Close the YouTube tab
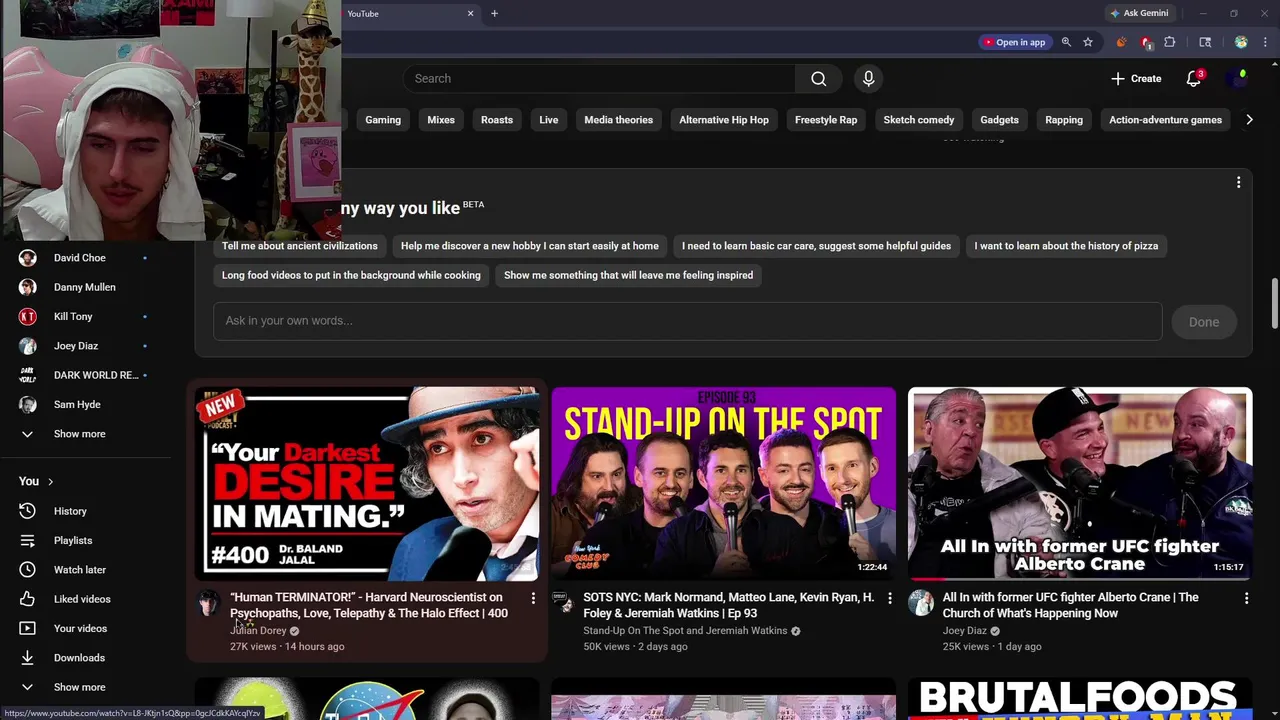This screenshot has height=720, width=1280. pos(470,13)
